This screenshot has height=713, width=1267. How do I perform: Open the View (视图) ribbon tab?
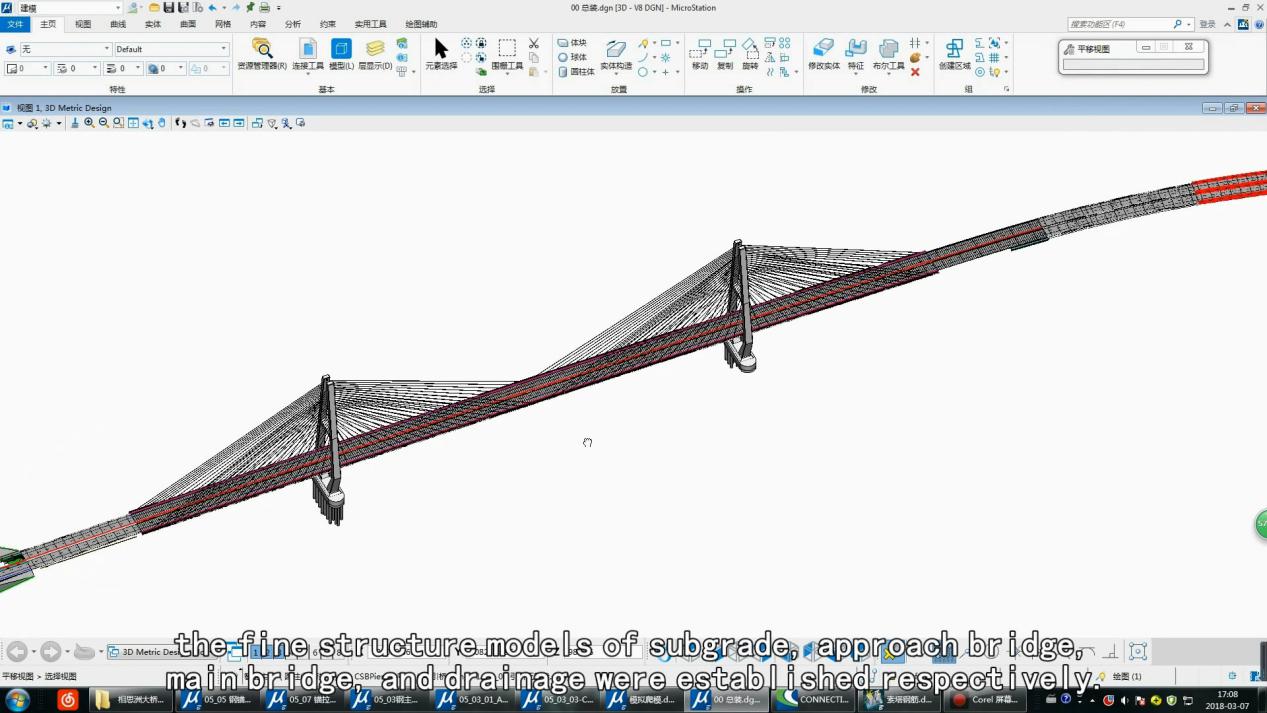[83, 24]
